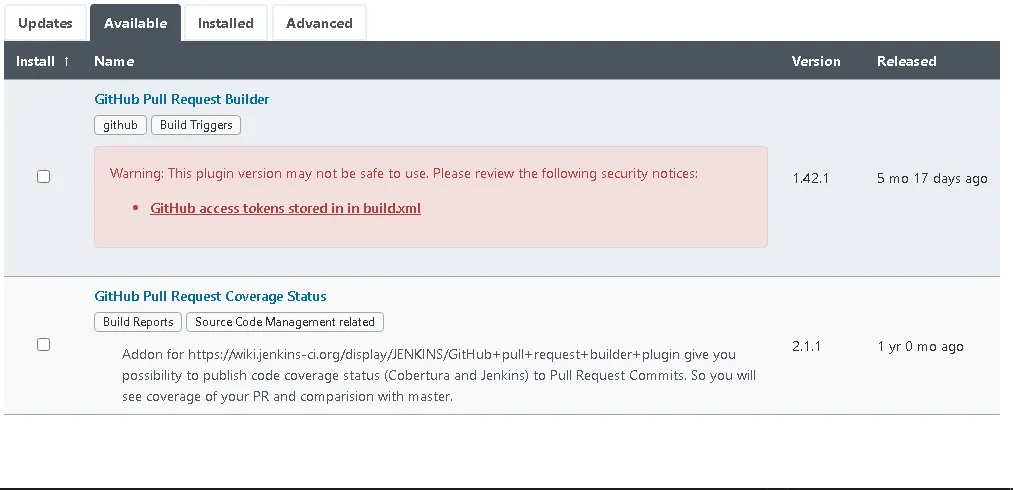Tick the Coverage Status plugin checkbox
The width and height of the screenshot is (1013, 490).
(x=43, y=345)
